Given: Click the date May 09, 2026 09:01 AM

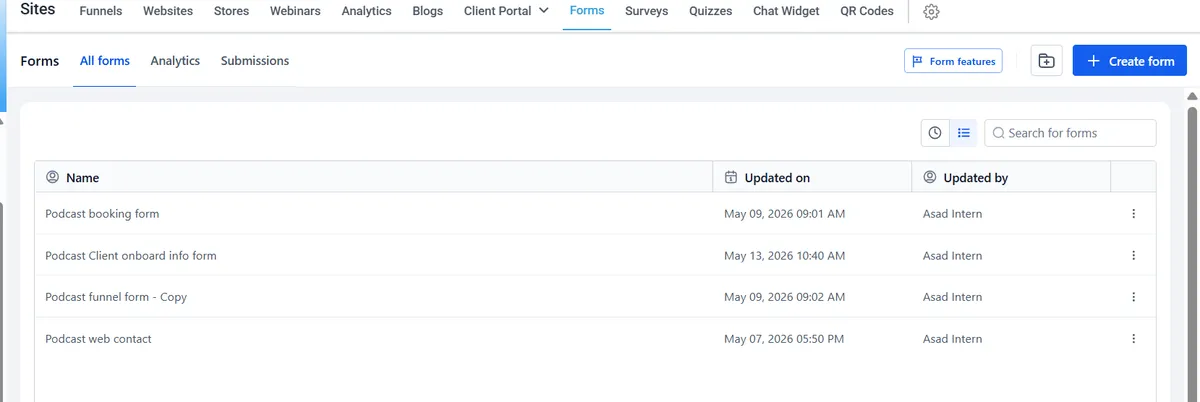Looking at the screenshot, I should tap(785, 214).
